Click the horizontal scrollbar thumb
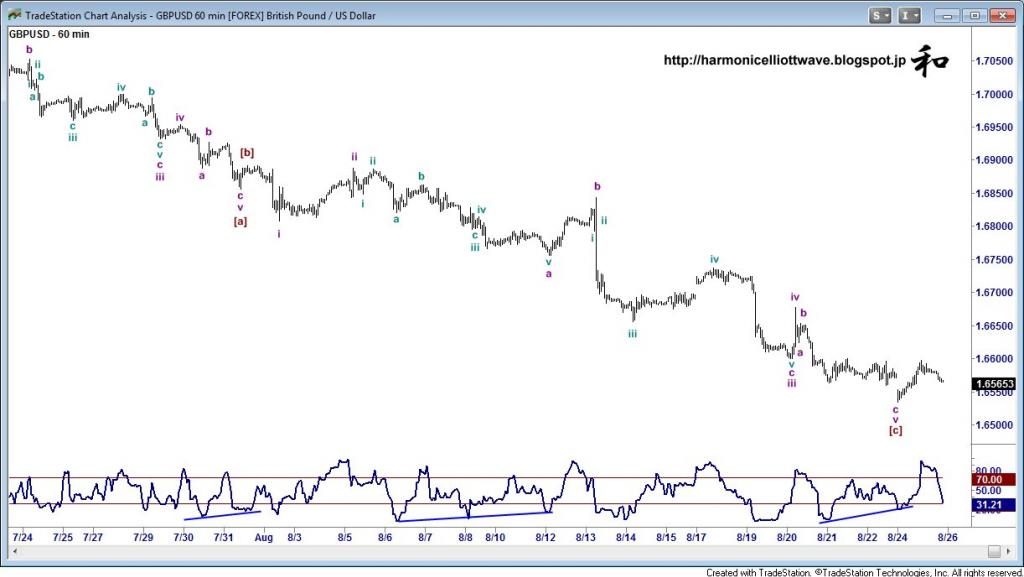Image resolution: width=1024 pixels, height=577 pixels. tap(995, 552)
